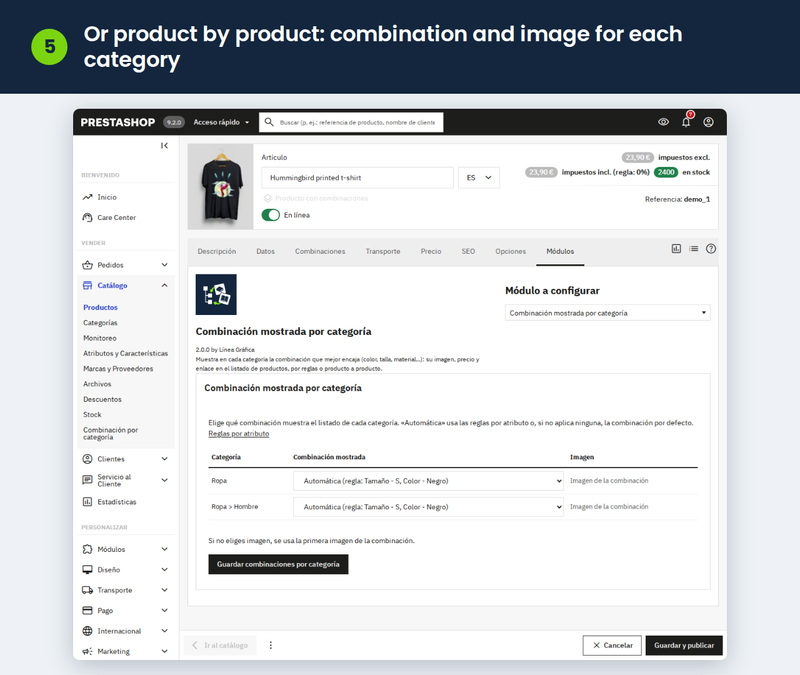Open store preview eye icon
This screenshot has width=800, height=675.
click(663, 122)
